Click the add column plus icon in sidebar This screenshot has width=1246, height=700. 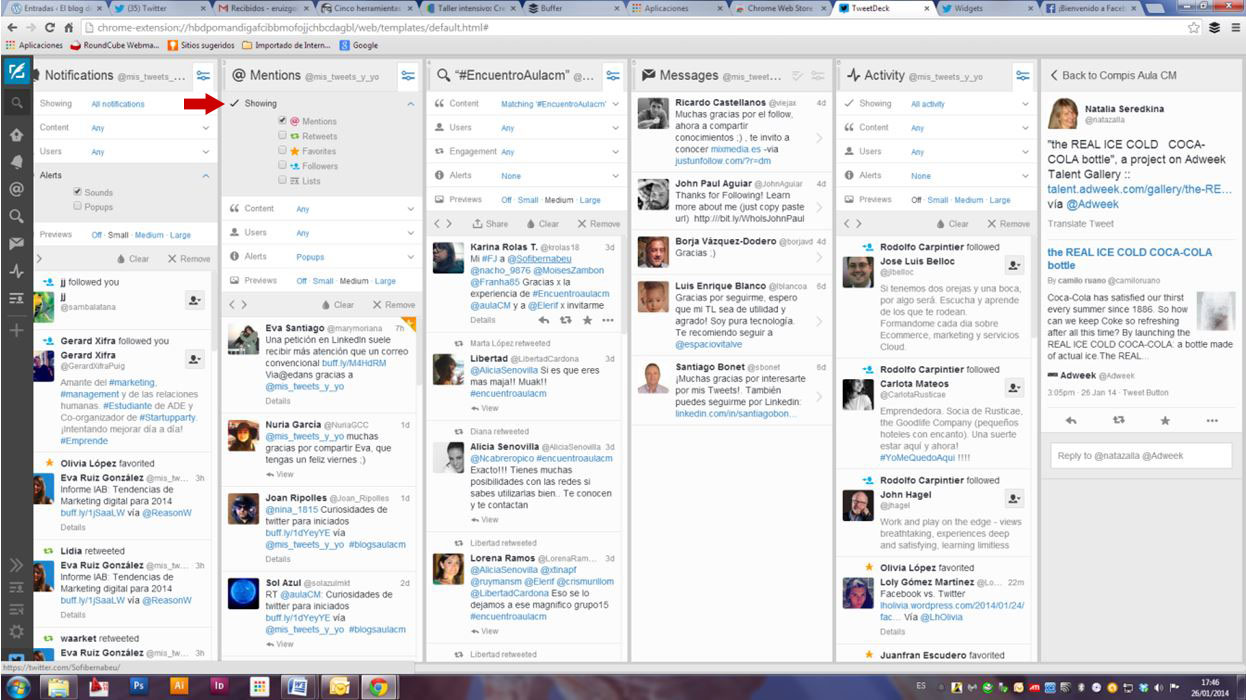point(16,330)
